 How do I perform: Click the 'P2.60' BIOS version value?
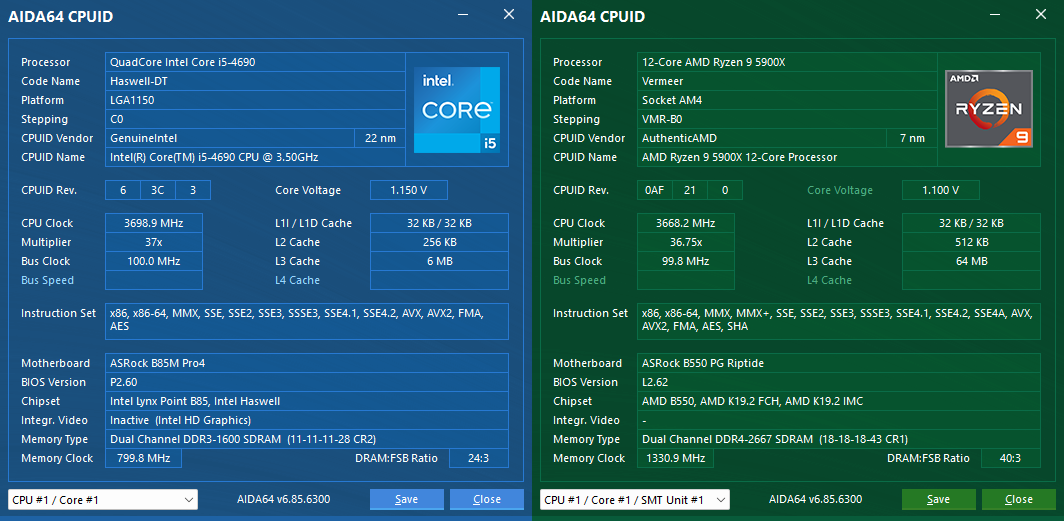[x=307, y=382]
